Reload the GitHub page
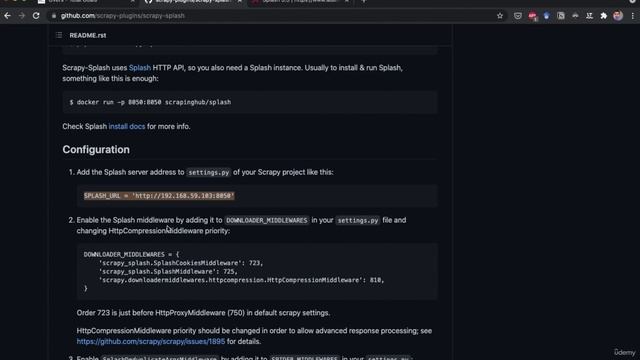The height and width of the screenshot is (360, 640). pyautogui.click(x=36, y=16)
